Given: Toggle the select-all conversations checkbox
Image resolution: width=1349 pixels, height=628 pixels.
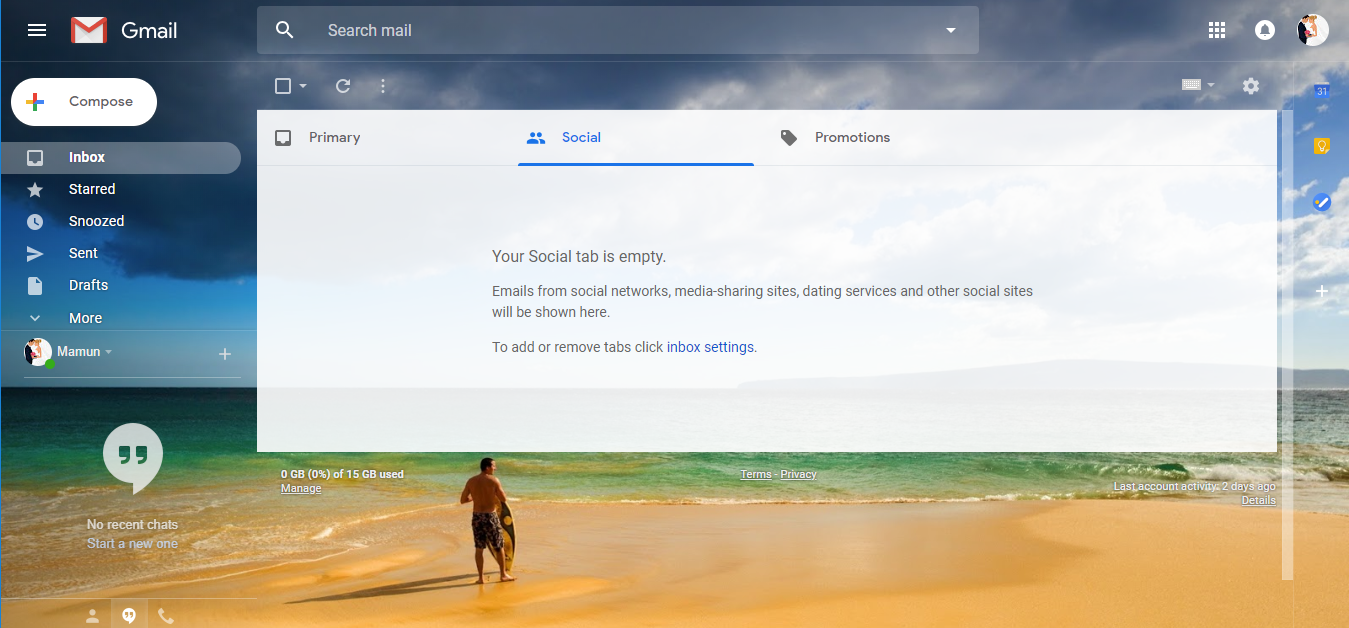Looking at the screenshot, I should [x=282, y=86].
